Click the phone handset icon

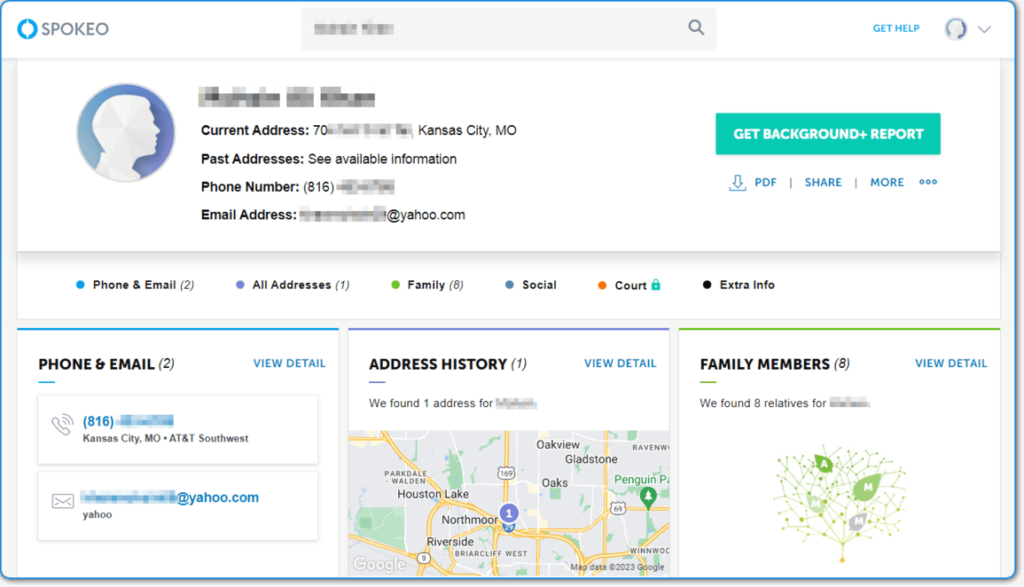coord(62,427)
